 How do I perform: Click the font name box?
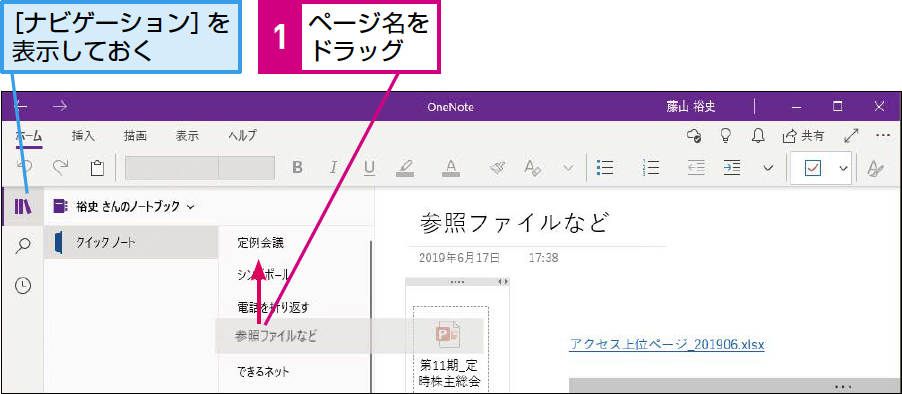[171, 167]
